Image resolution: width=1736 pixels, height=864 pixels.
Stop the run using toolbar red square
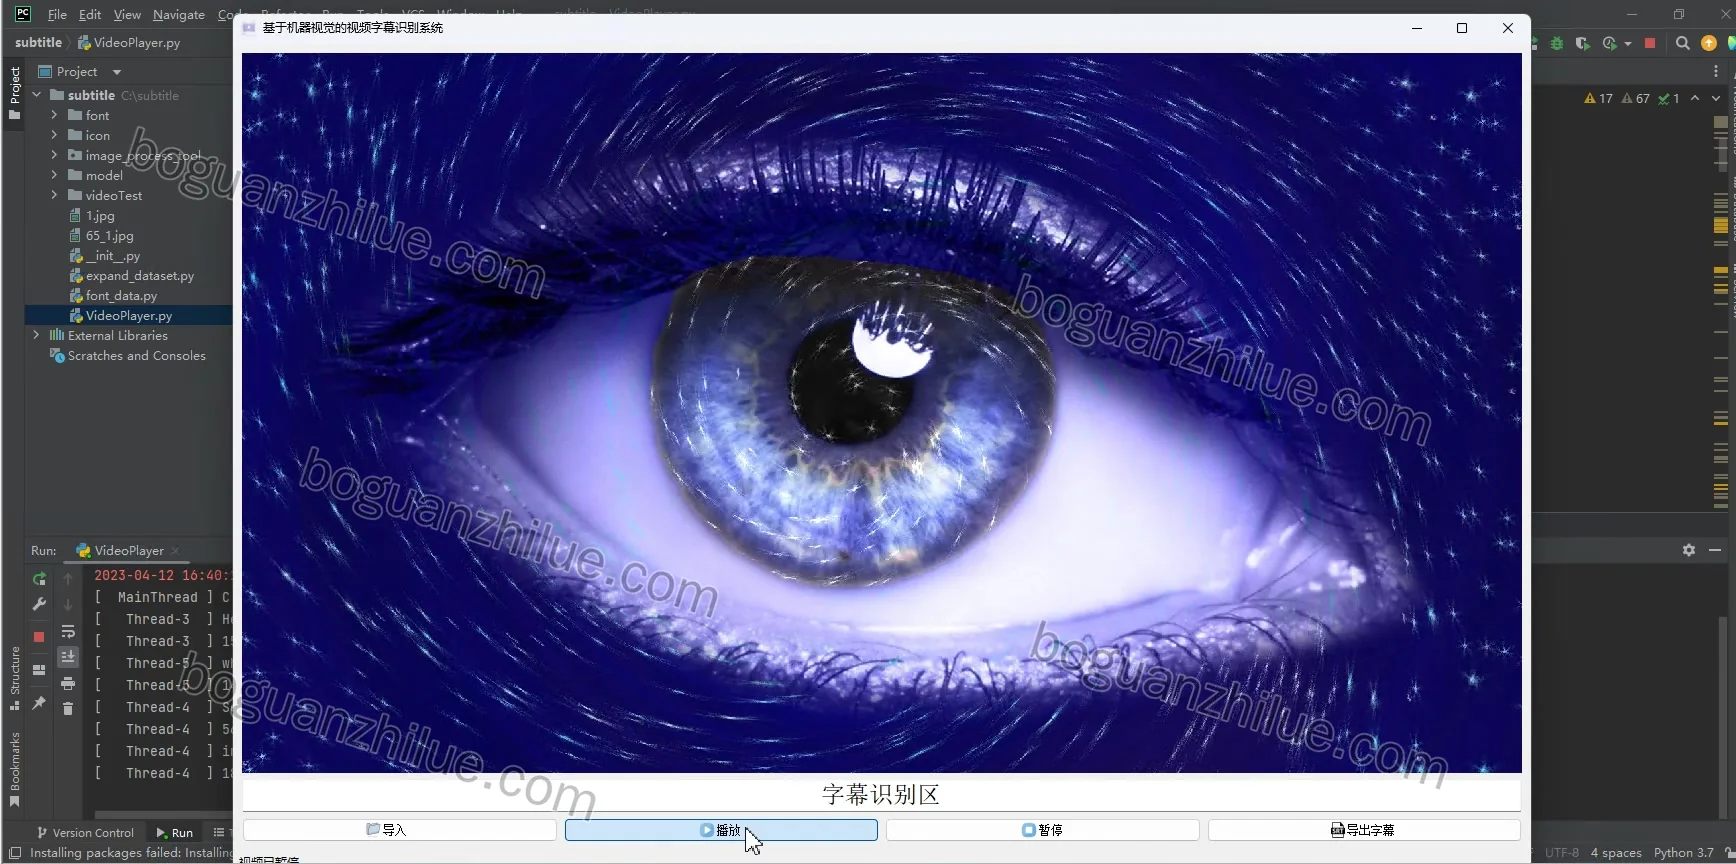[x=1650, y=43]
